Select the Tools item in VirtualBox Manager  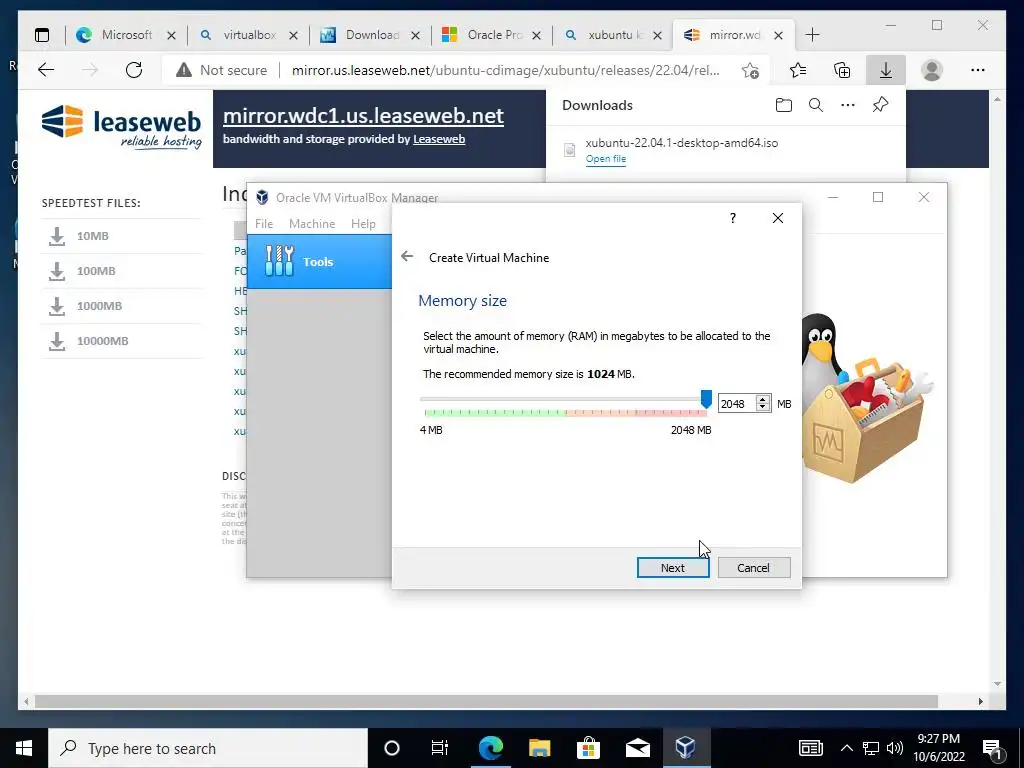point(319,261)
